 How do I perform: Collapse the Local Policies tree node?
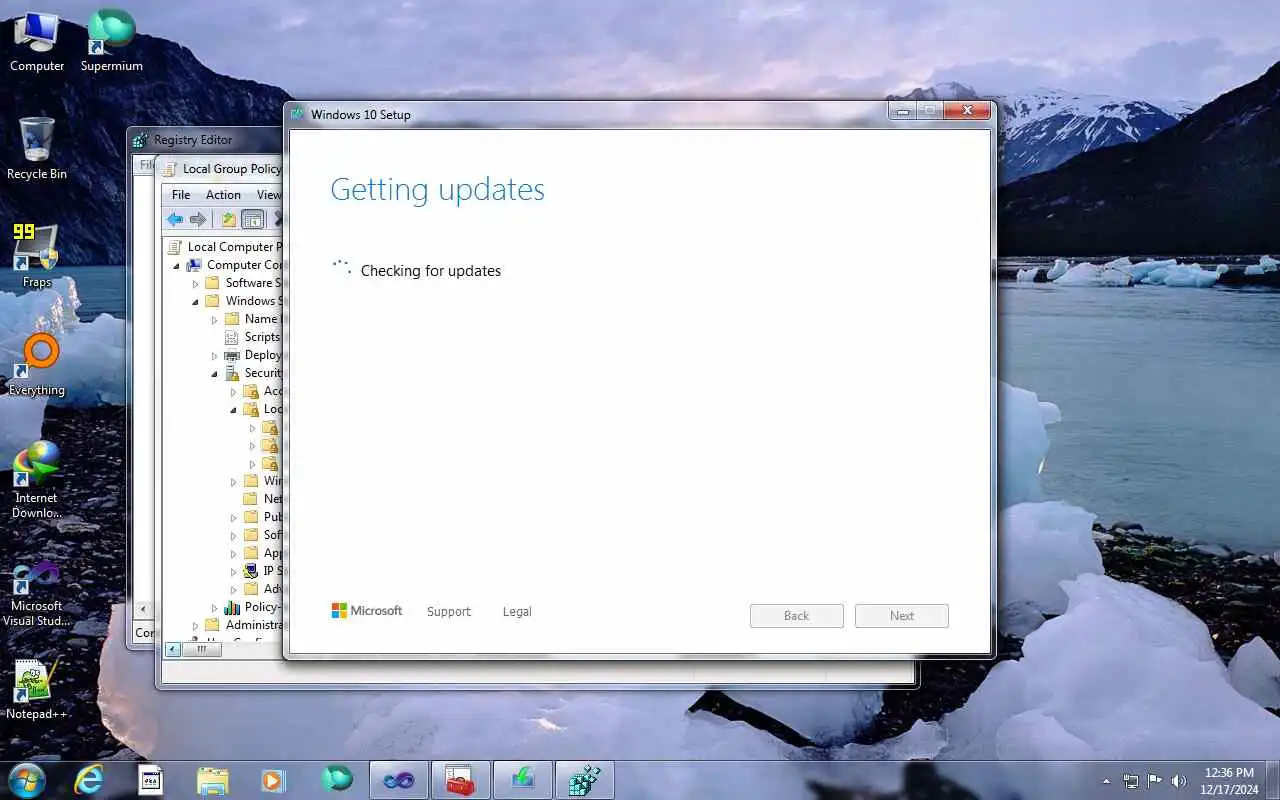[233, 409]
